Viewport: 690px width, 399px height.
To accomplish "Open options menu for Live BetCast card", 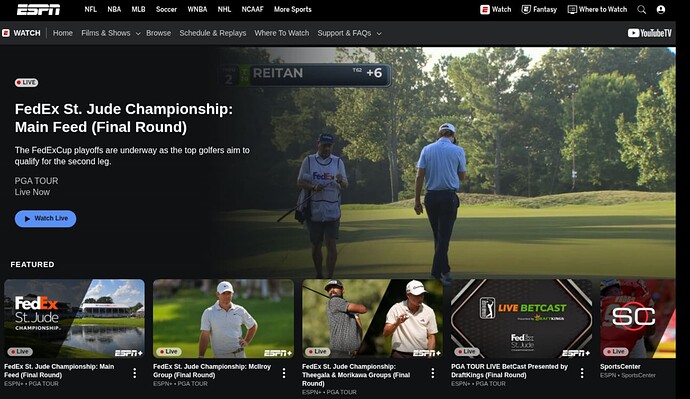I will [582, 373].
